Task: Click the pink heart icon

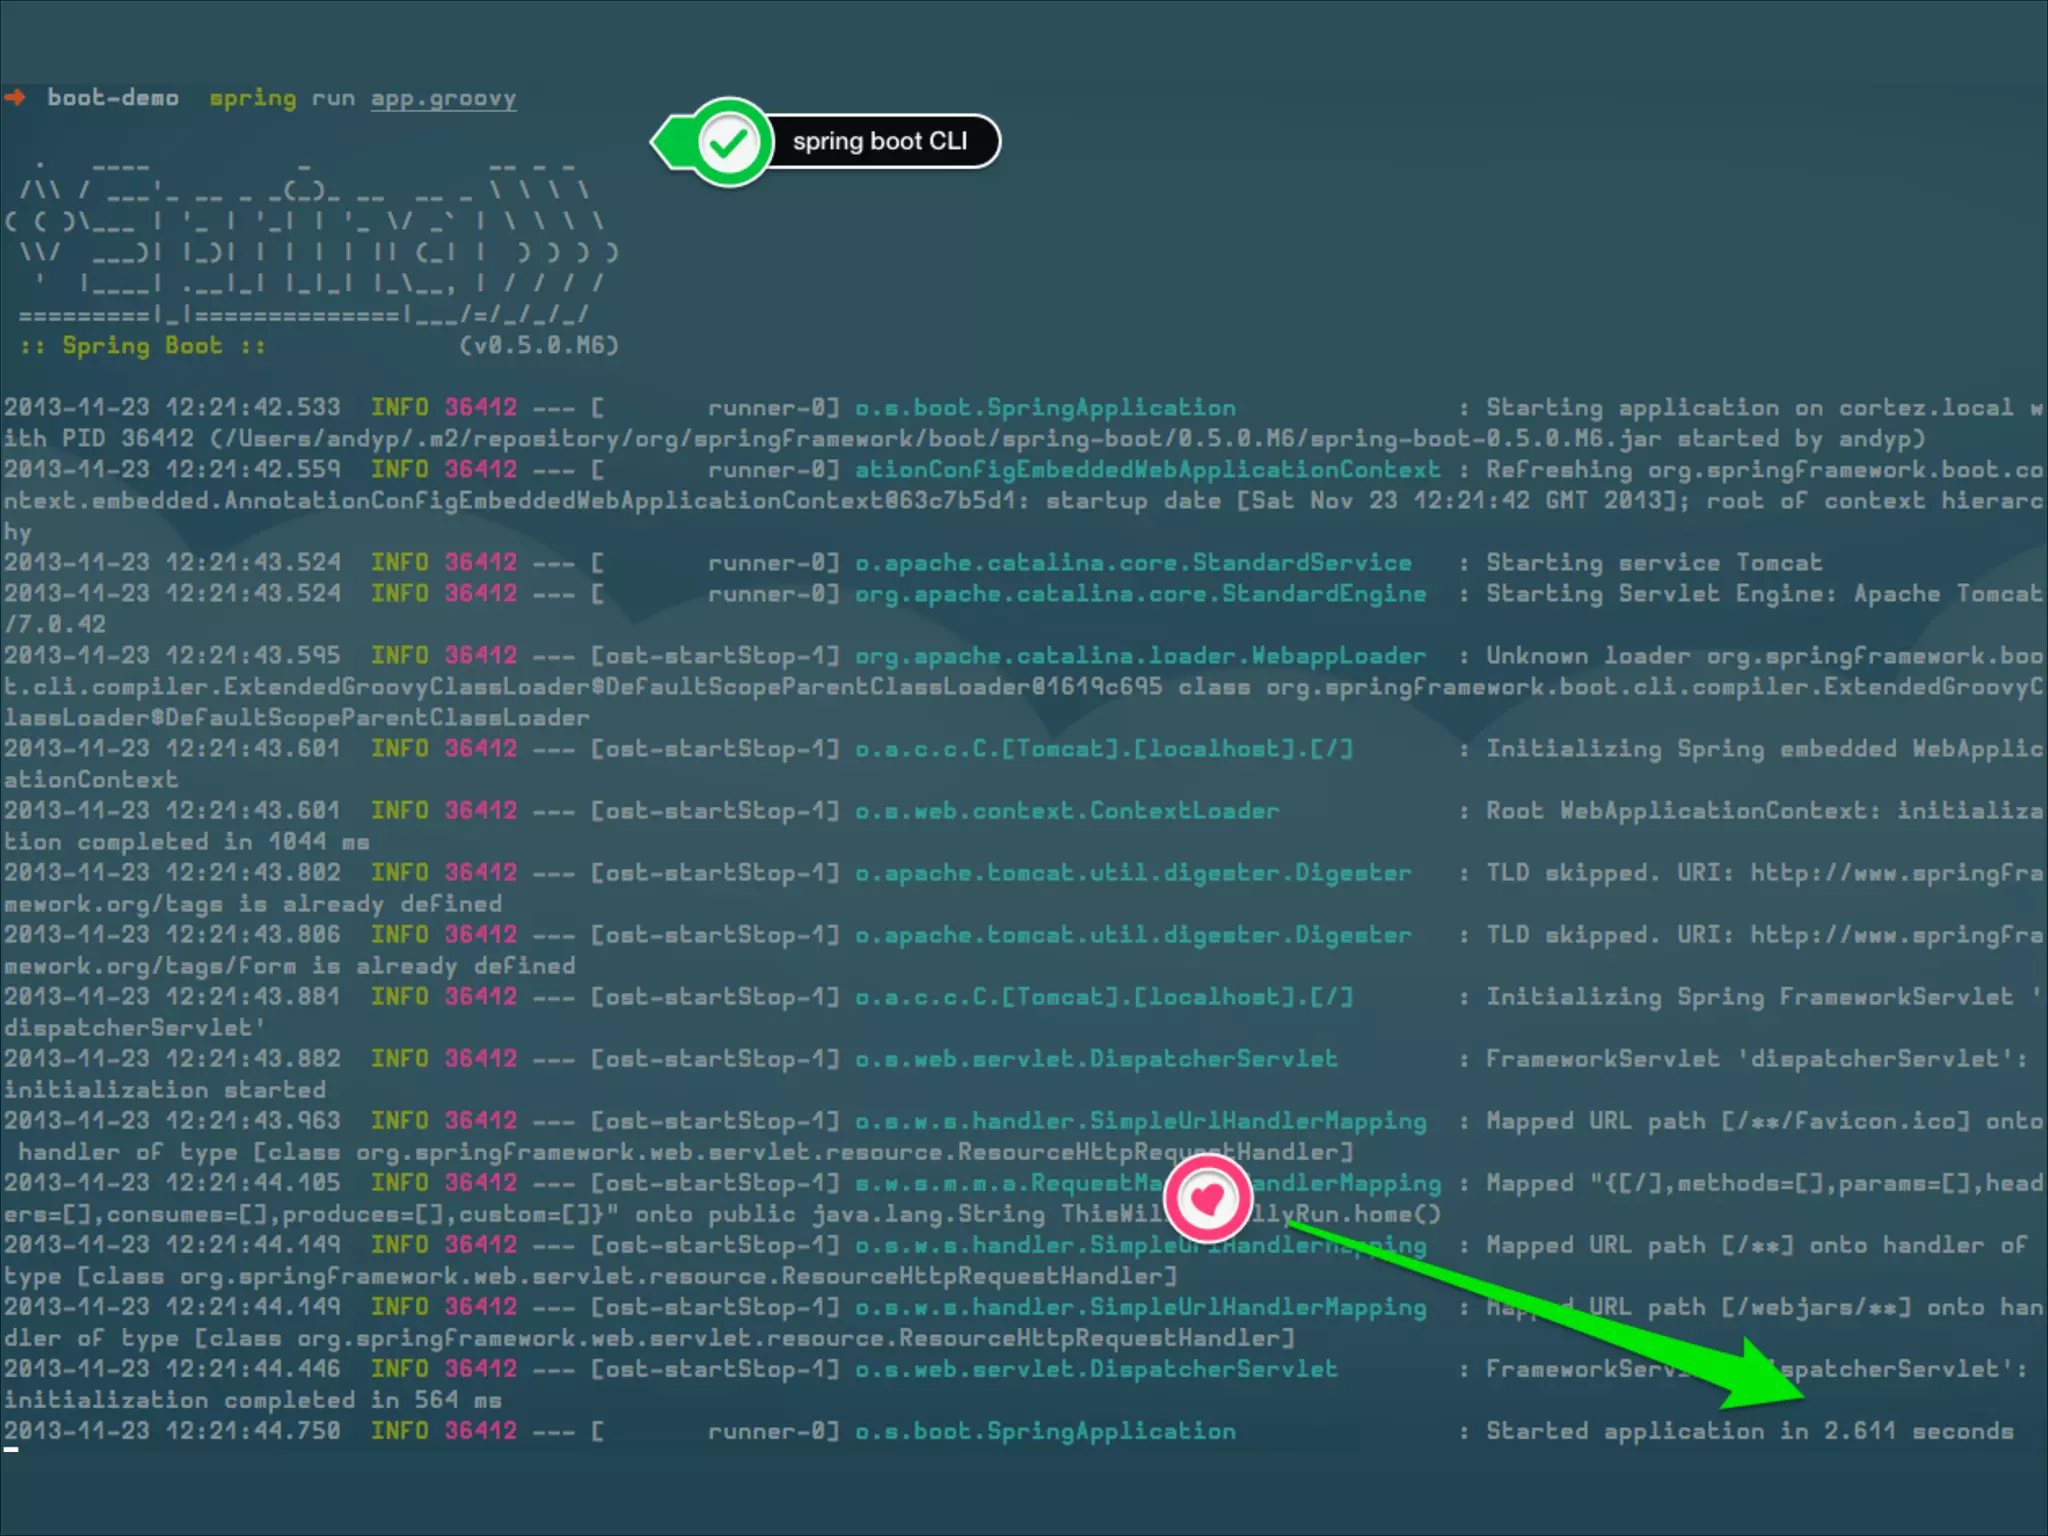Action: coord(1207,1198)
